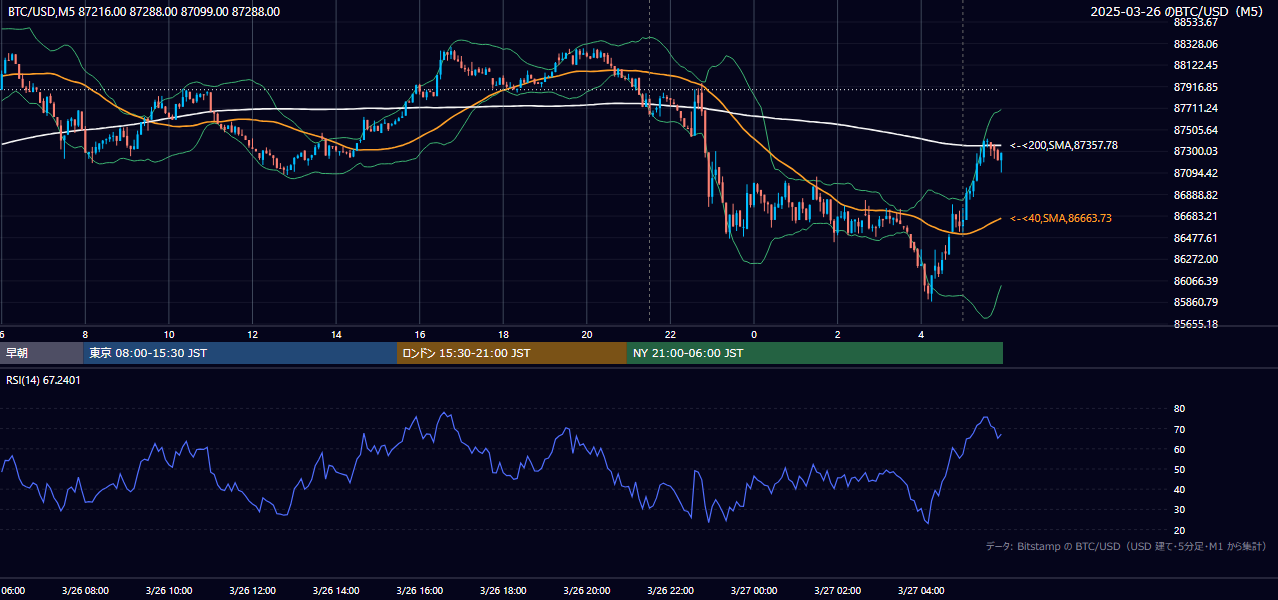1278x600 pixels.
Task: Click the 3/26 18:00 date label
Action: coord(503,591)
